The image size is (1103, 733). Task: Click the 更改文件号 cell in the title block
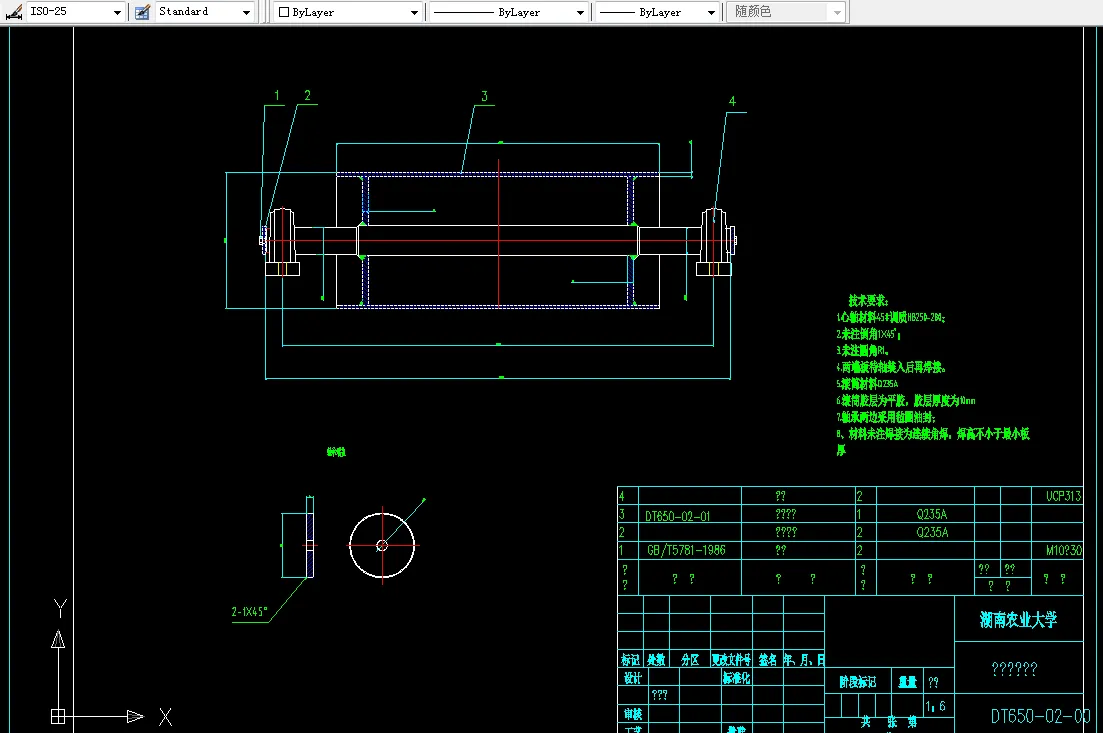click(732, 660)
